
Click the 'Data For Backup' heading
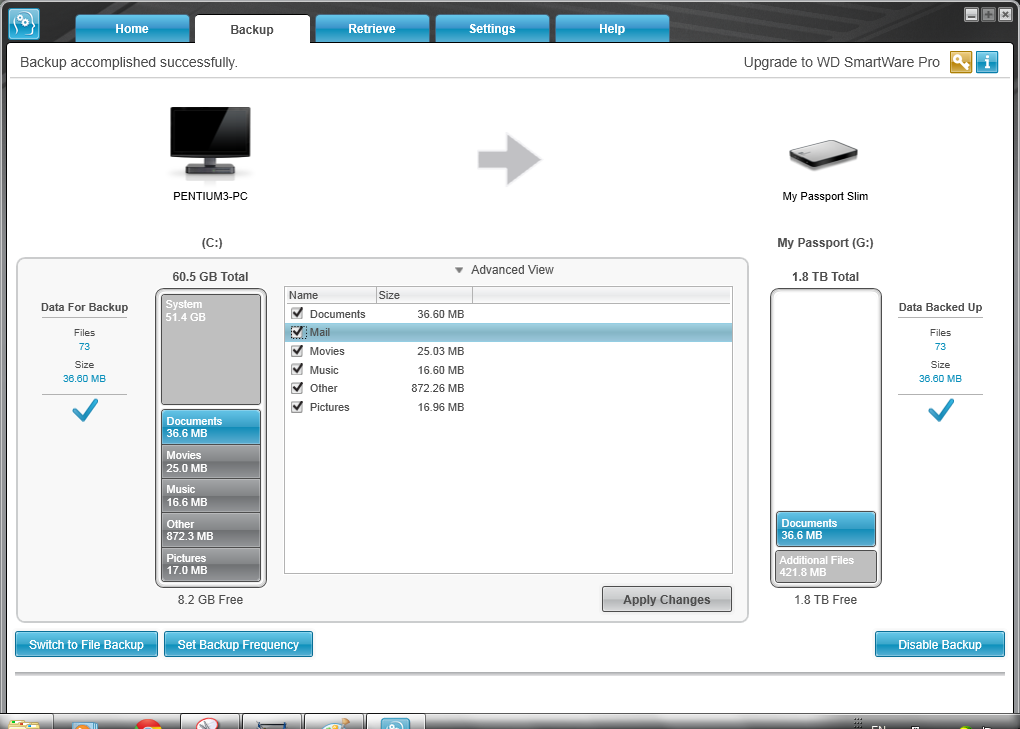85,307
